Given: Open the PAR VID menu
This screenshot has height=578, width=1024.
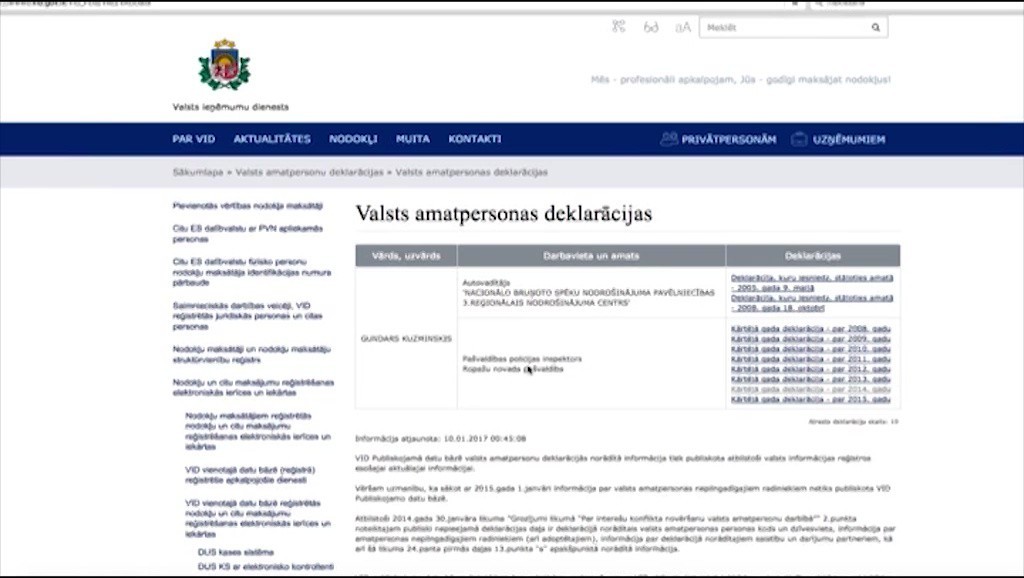Looking at the screenshot, I should 193,139.
